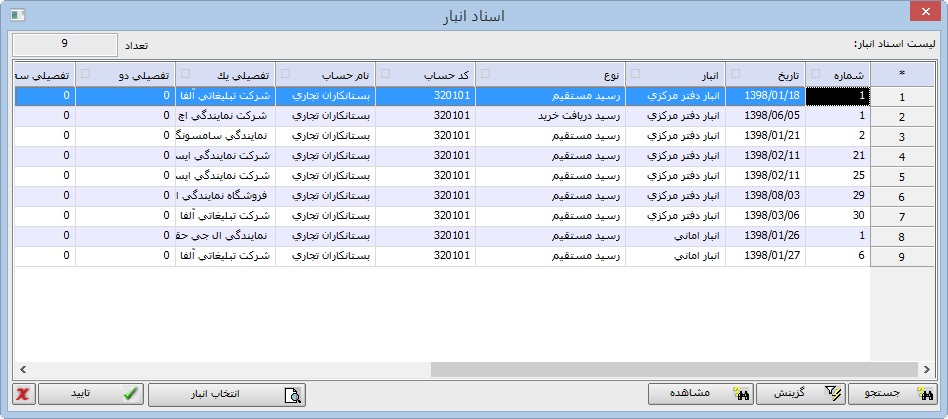Toggle checkbox in تاریخ column header
Image resolution: width=948 pixels, height=419 pixels.
coord(735,73)
